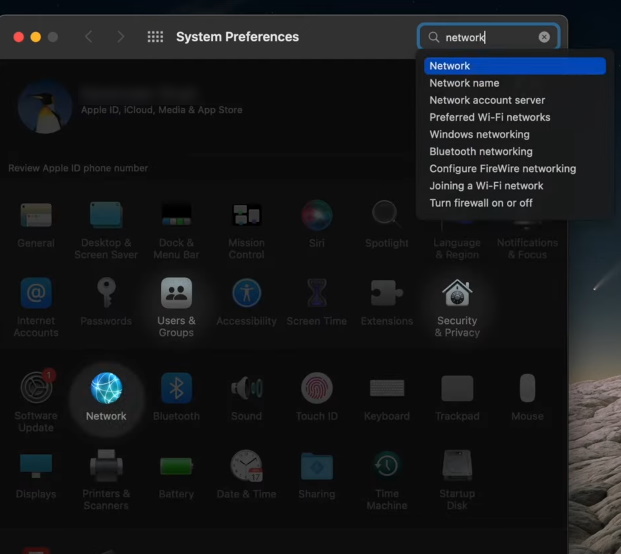Viewport: 621px width, 554px height.
Task: Choose Network account server suggestion
Action: (515, 100)
